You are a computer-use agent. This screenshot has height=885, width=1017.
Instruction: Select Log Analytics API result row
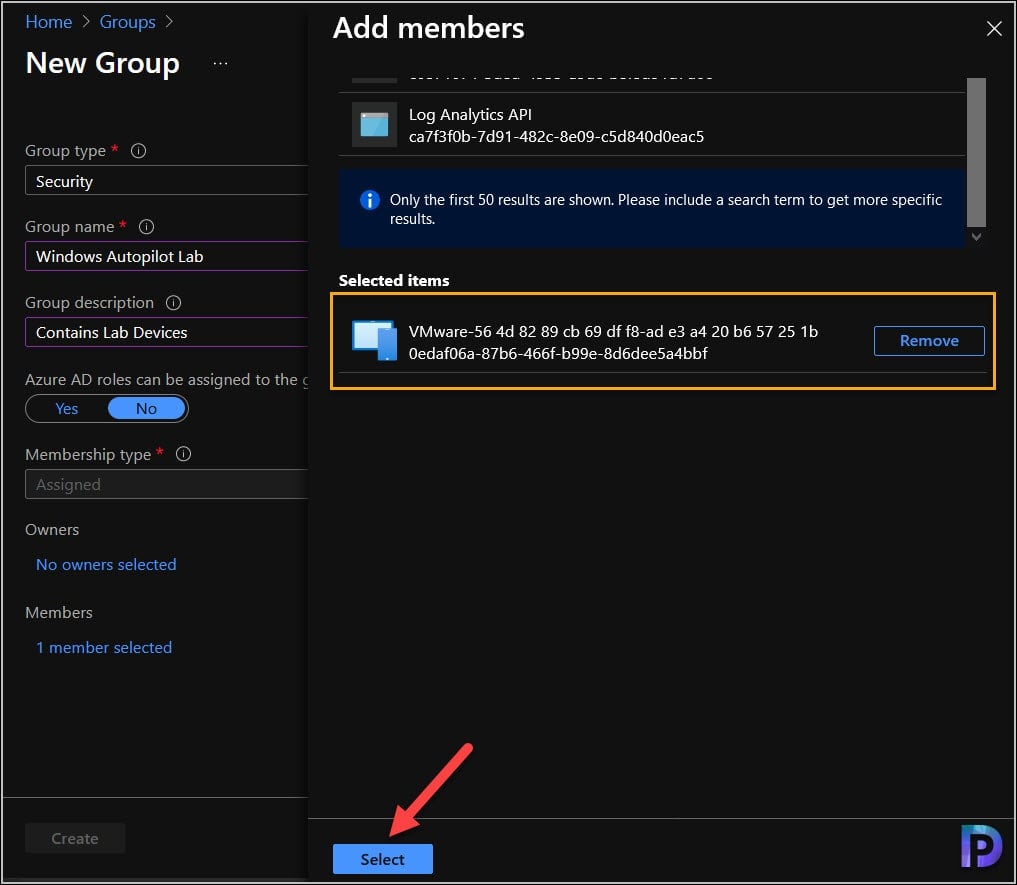click(652, 125)
